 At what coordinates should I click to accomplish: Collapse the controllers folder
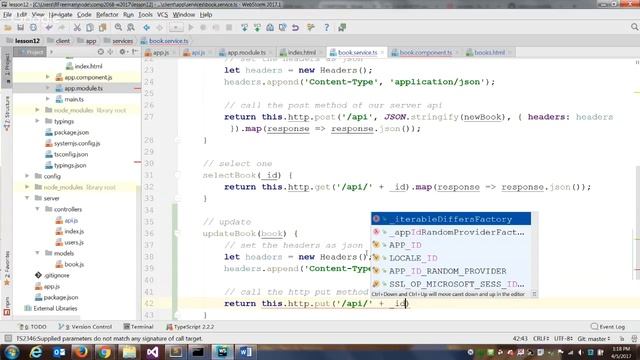coord(37,209)
